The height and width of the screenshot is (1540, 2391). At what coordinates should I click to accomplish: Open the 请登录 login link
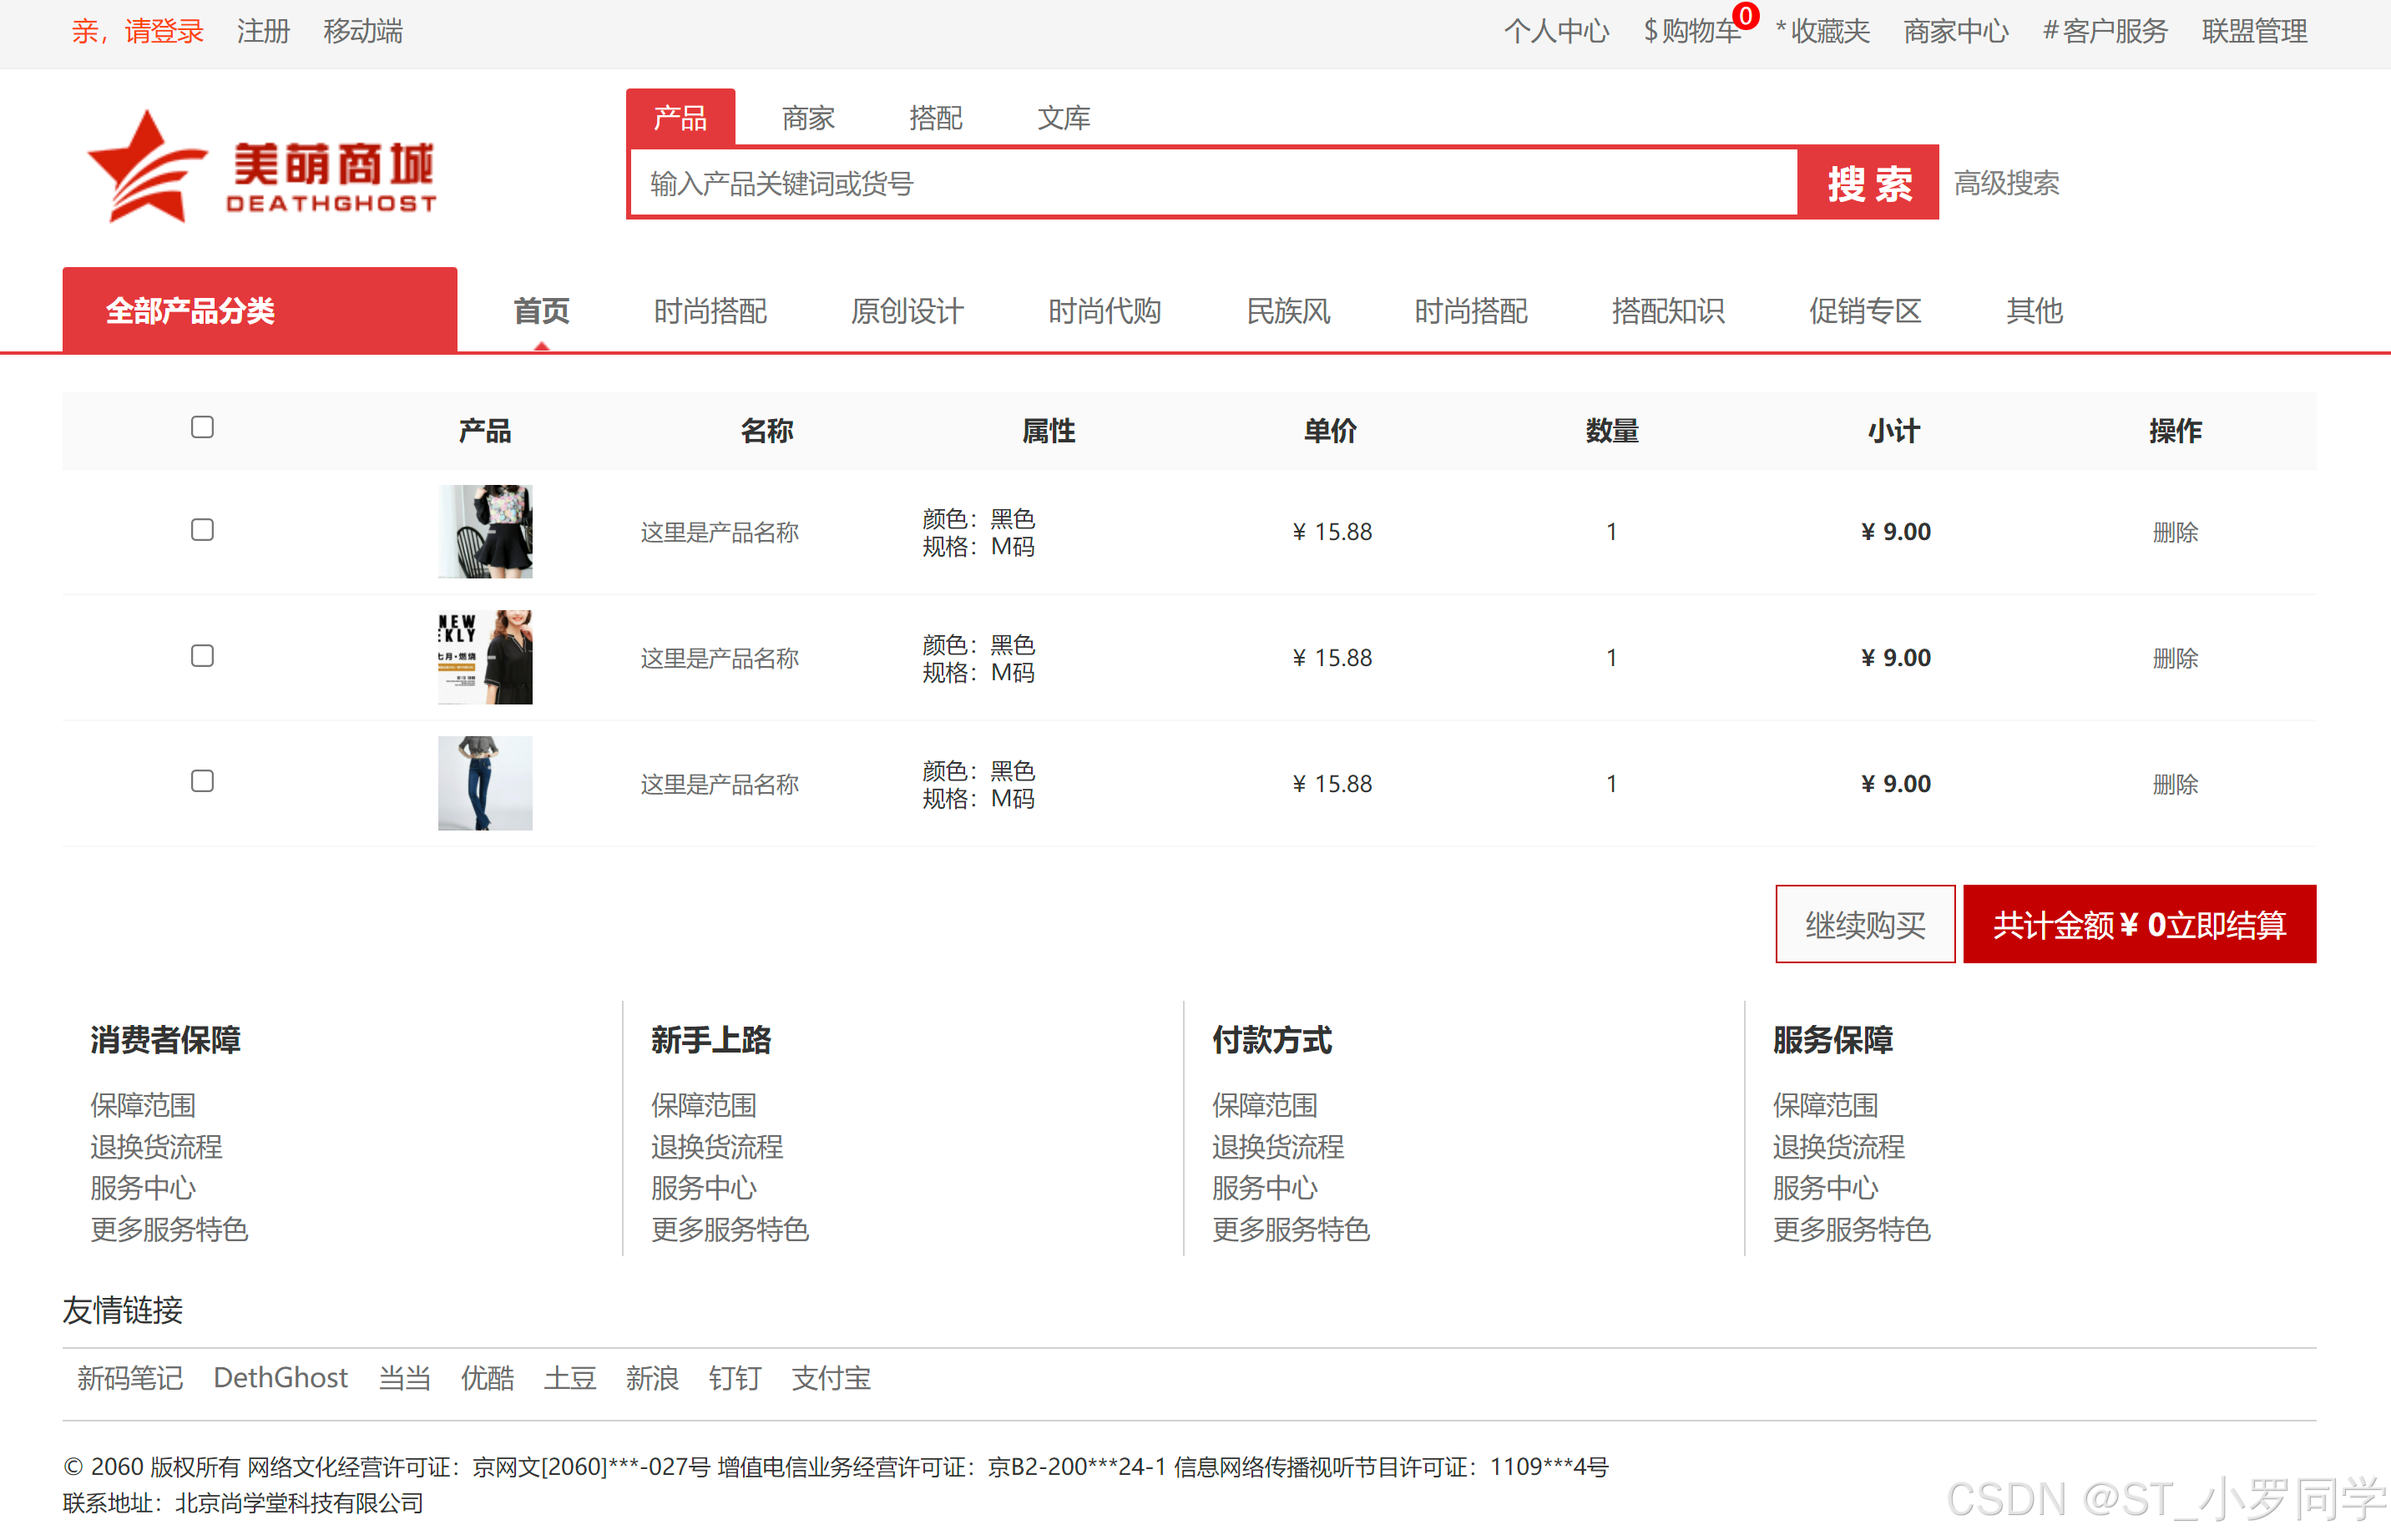[163, 31]
